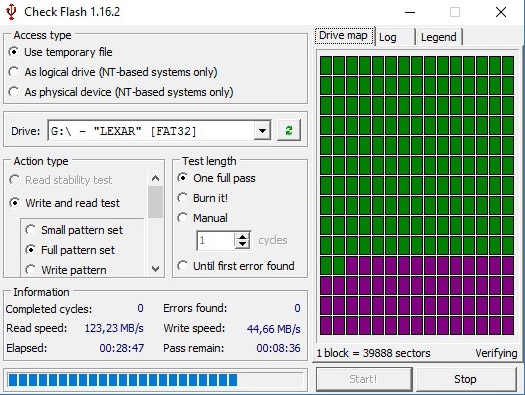
Task: Choose Write and read test action
Action: click(65, 203)
